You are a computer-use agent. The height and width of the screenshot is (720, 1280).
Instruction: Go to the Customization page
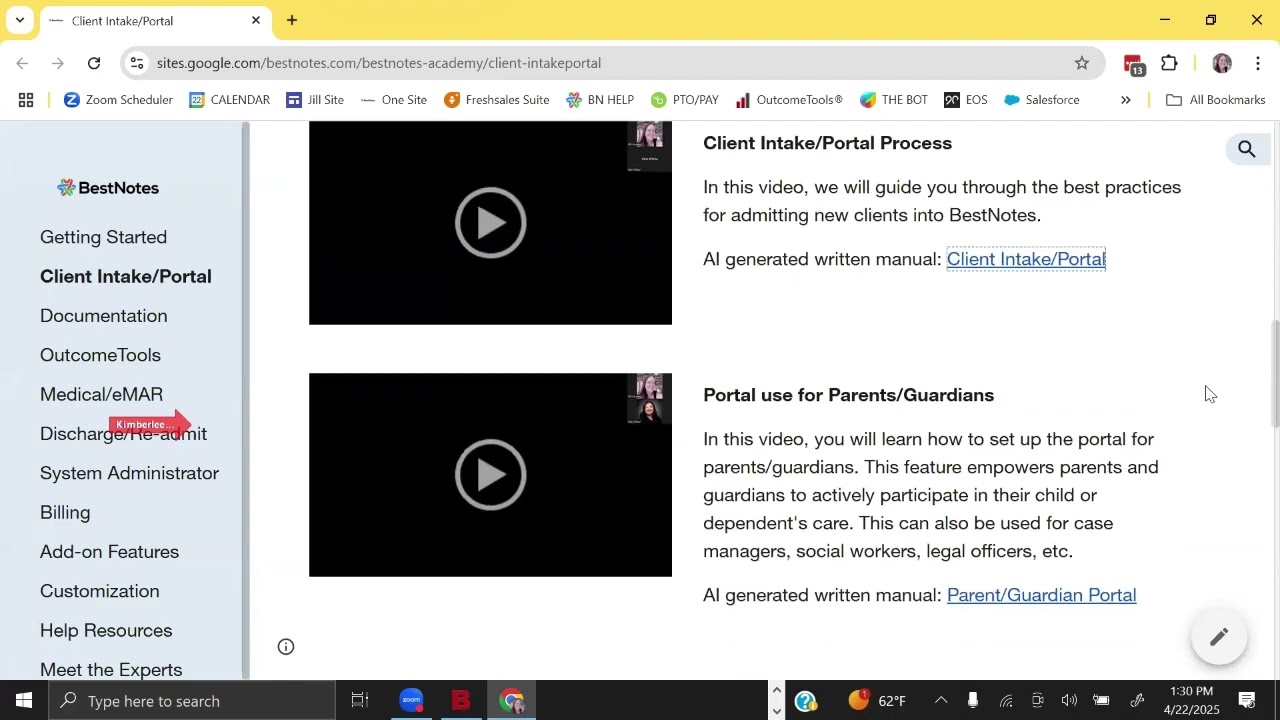[99, 591]
